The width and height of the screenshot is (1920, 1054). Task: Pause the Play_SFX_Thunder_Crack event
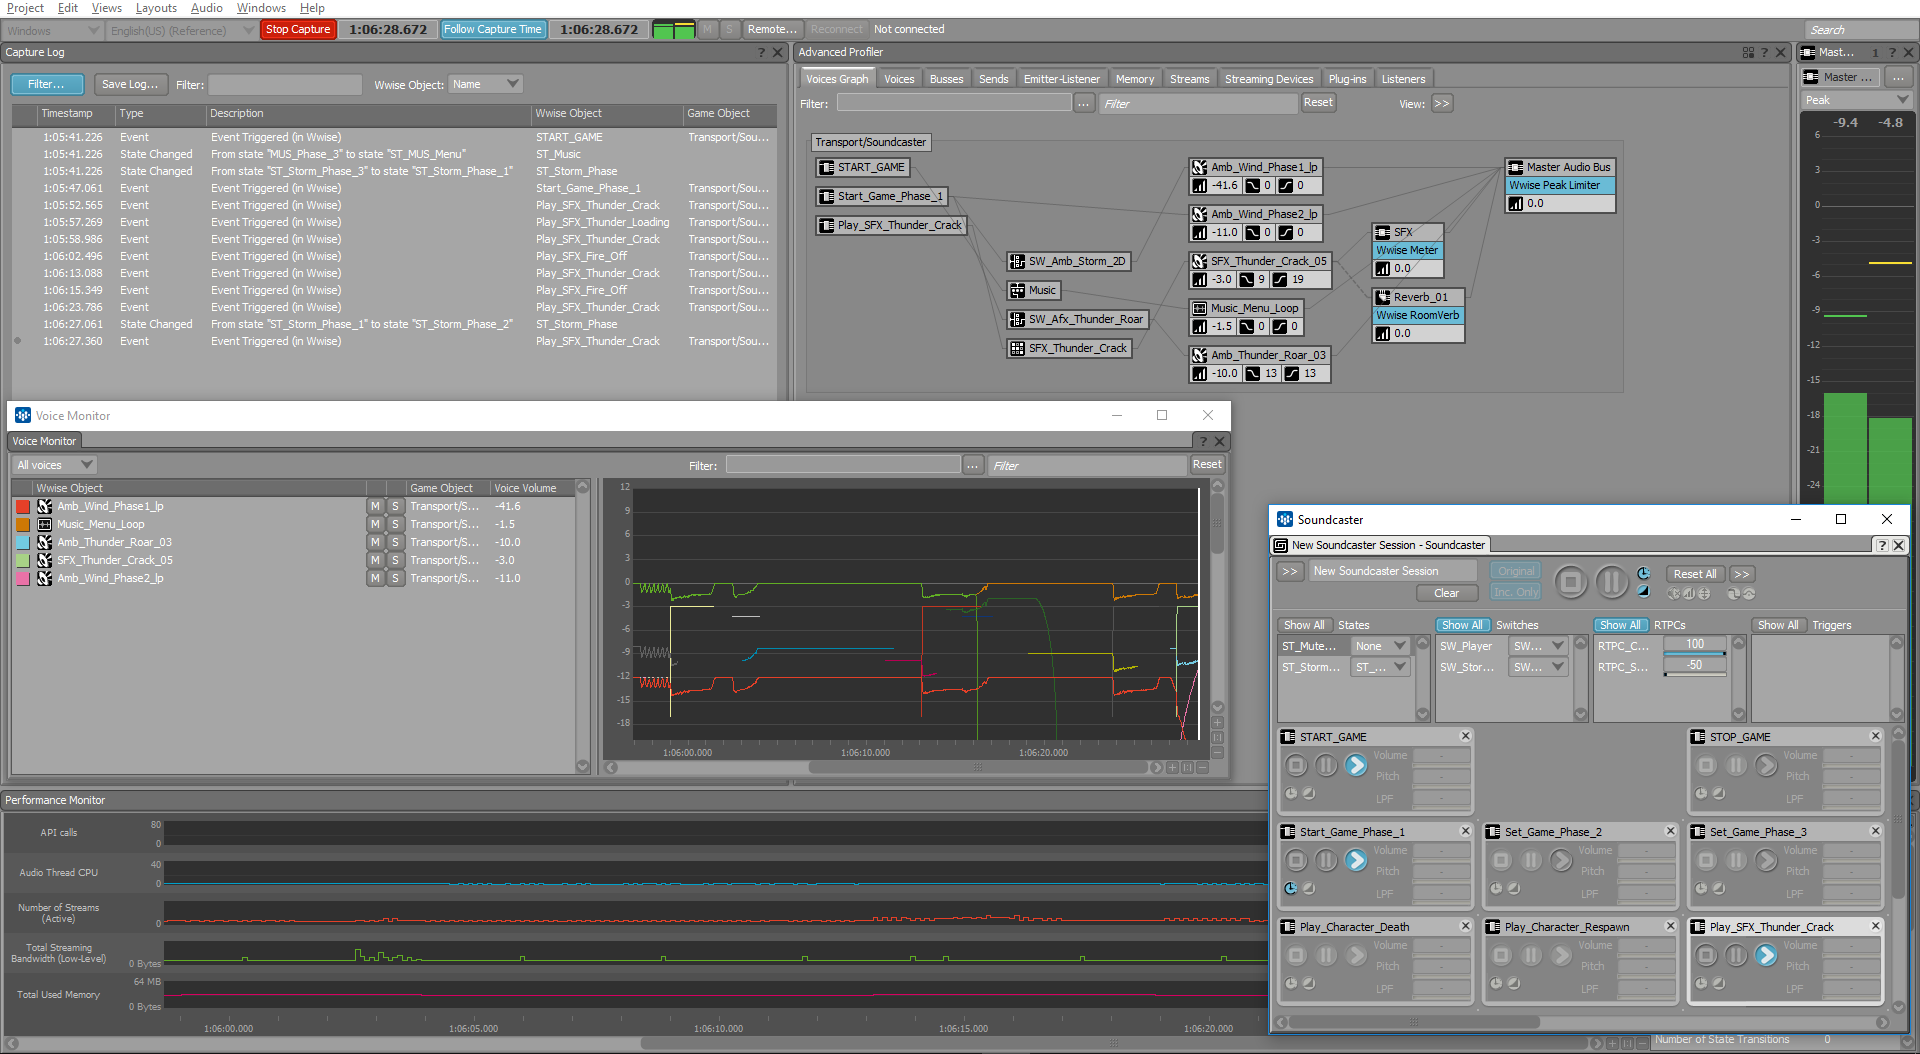click(1736, 956)
